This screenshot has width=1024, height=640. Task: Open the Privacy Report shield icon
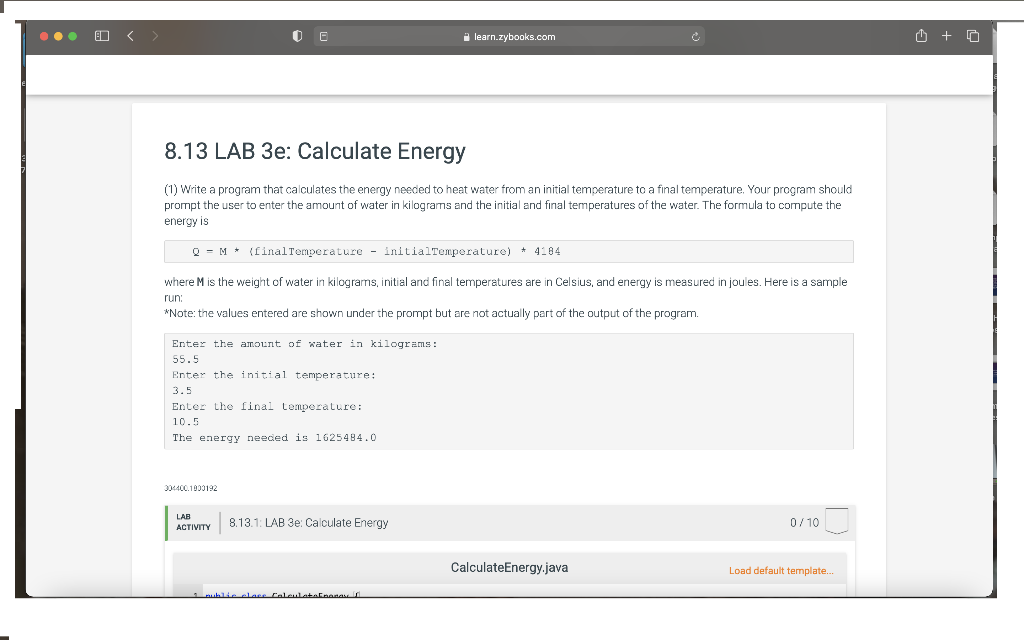[297, 35]
